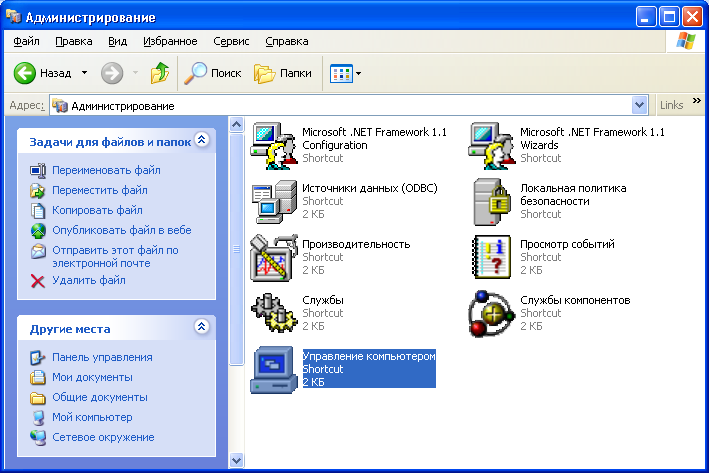Open the Панель управления link
The height and width of the screenshot is (473, 709).
[x=102, y=357]
